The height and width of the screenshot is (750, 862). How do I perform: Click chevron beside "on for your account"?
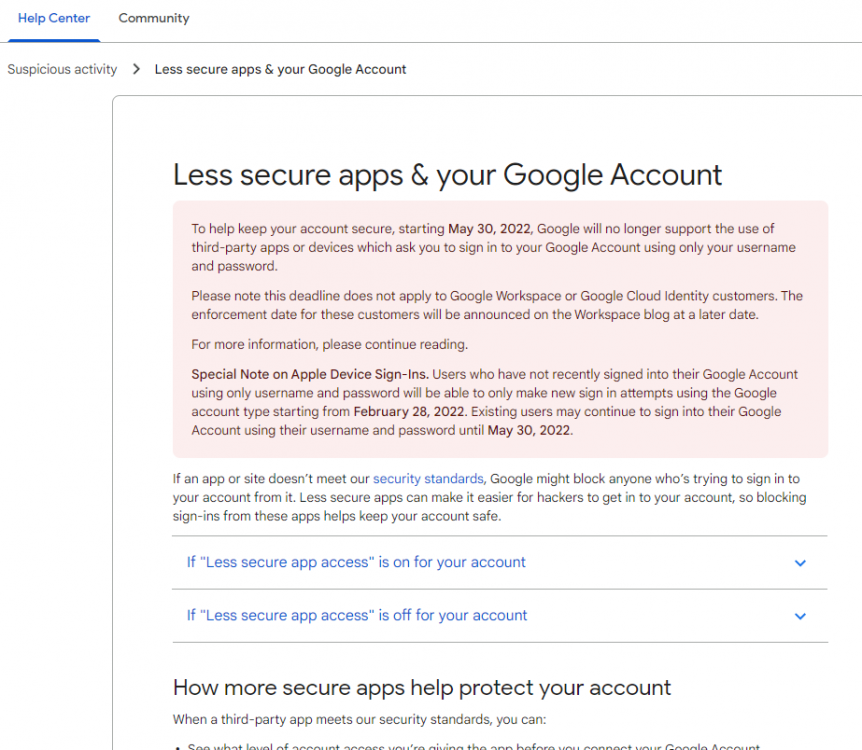tap(800, 563)
